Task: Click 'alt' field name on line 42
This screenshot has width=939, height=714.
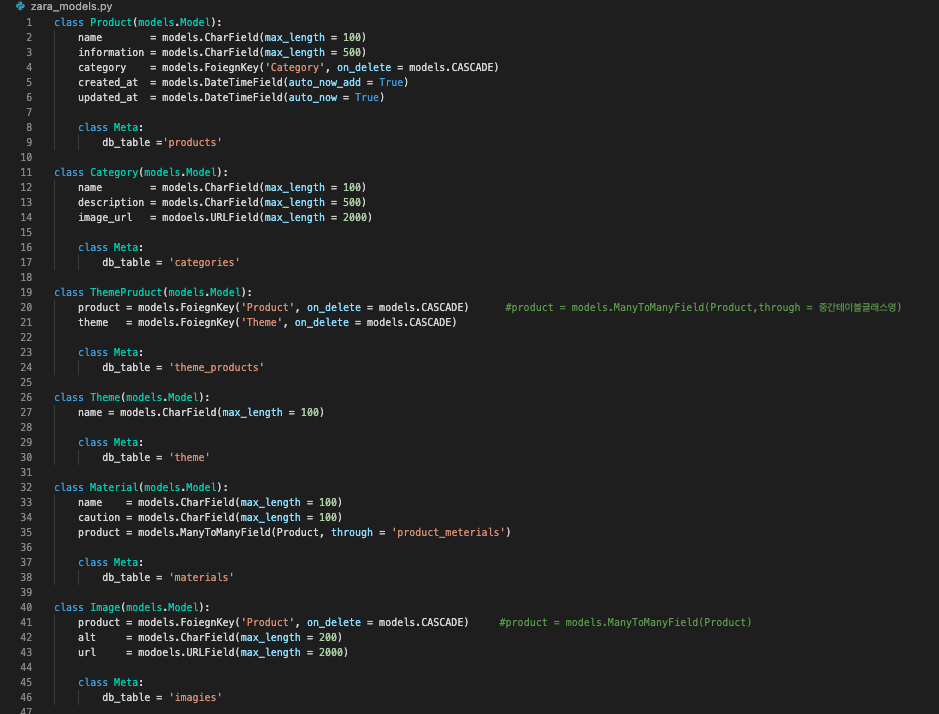Action: (87, 637)
